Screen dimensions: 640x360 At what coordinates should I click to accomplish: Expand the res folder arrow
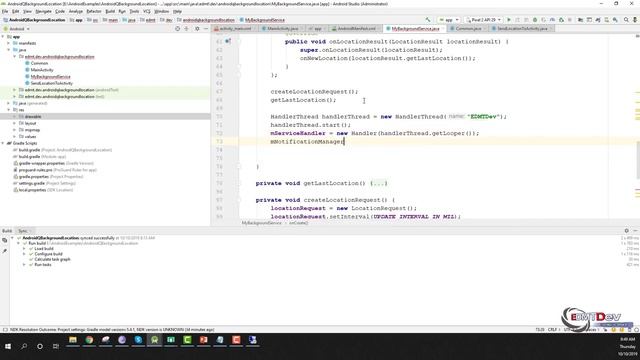coord(9,110)
